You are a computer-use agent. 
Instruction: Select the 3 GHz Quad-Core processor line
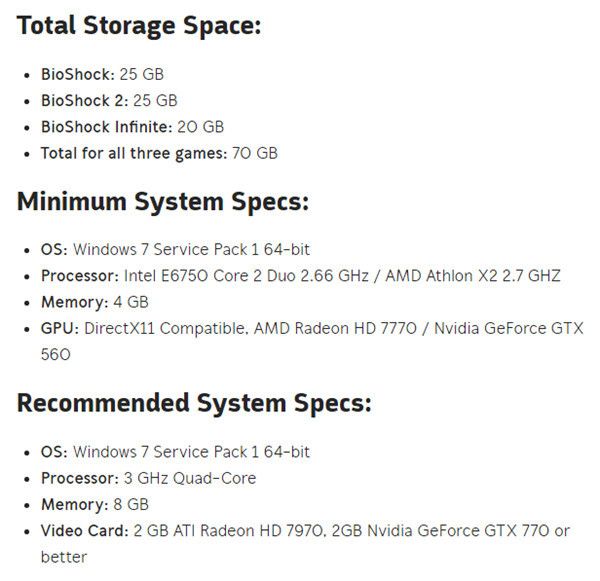coord(148,478)
